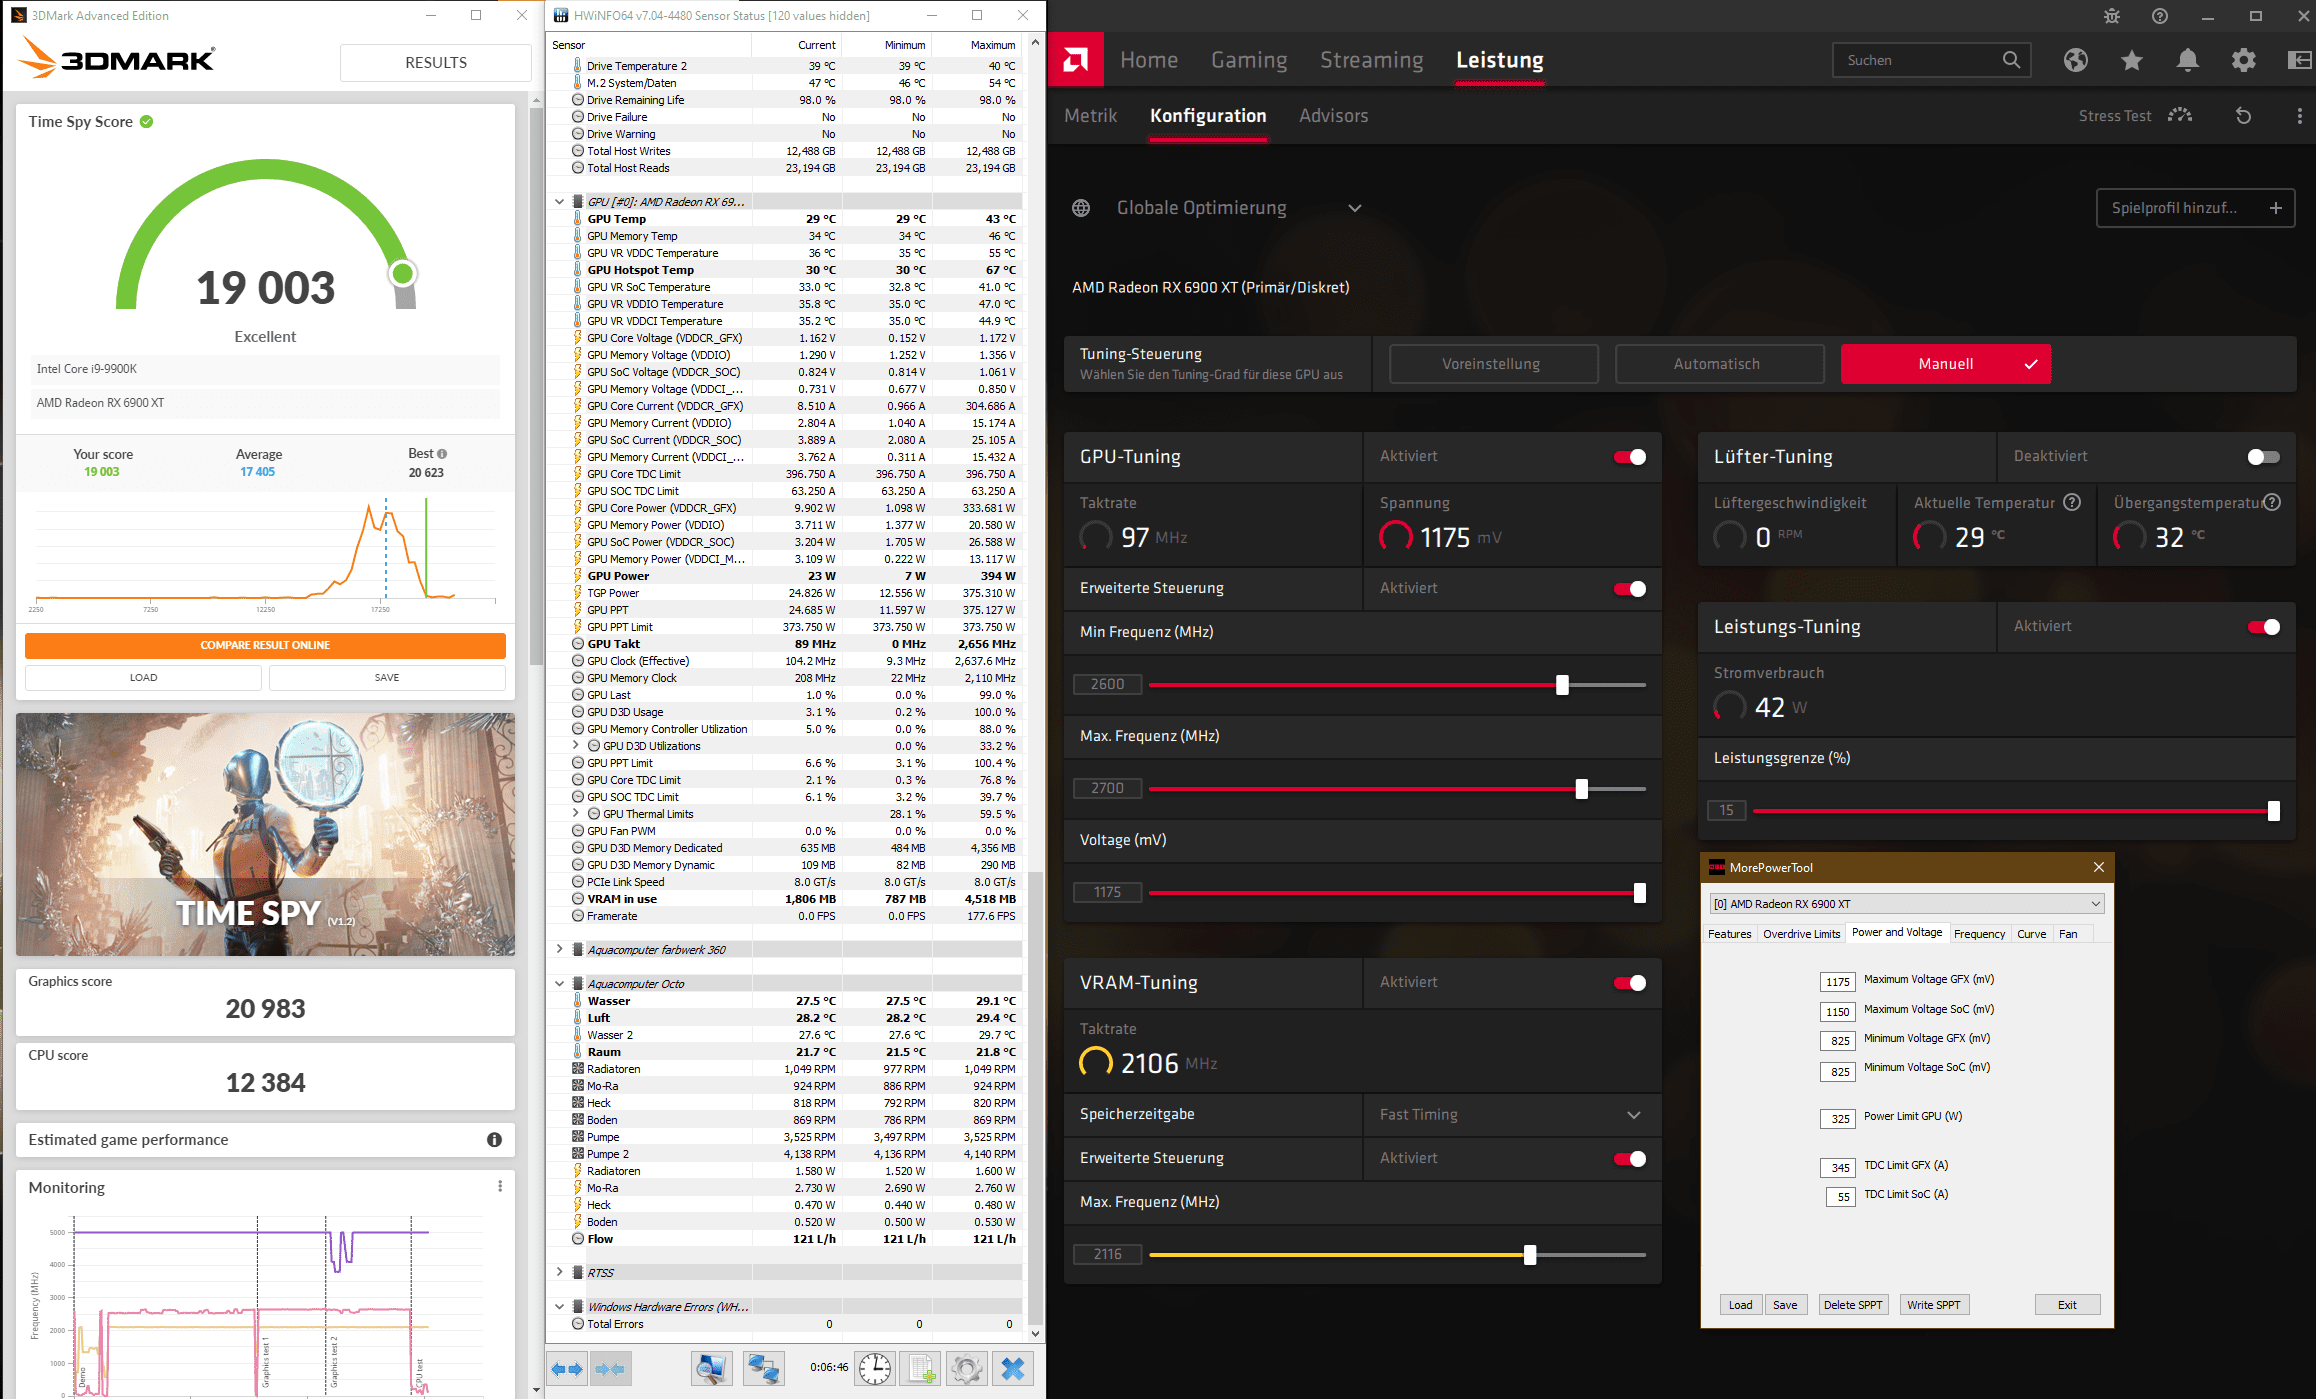
Task: Click help icon beside Übergangstemperatur
Action: pos(2272,502)
